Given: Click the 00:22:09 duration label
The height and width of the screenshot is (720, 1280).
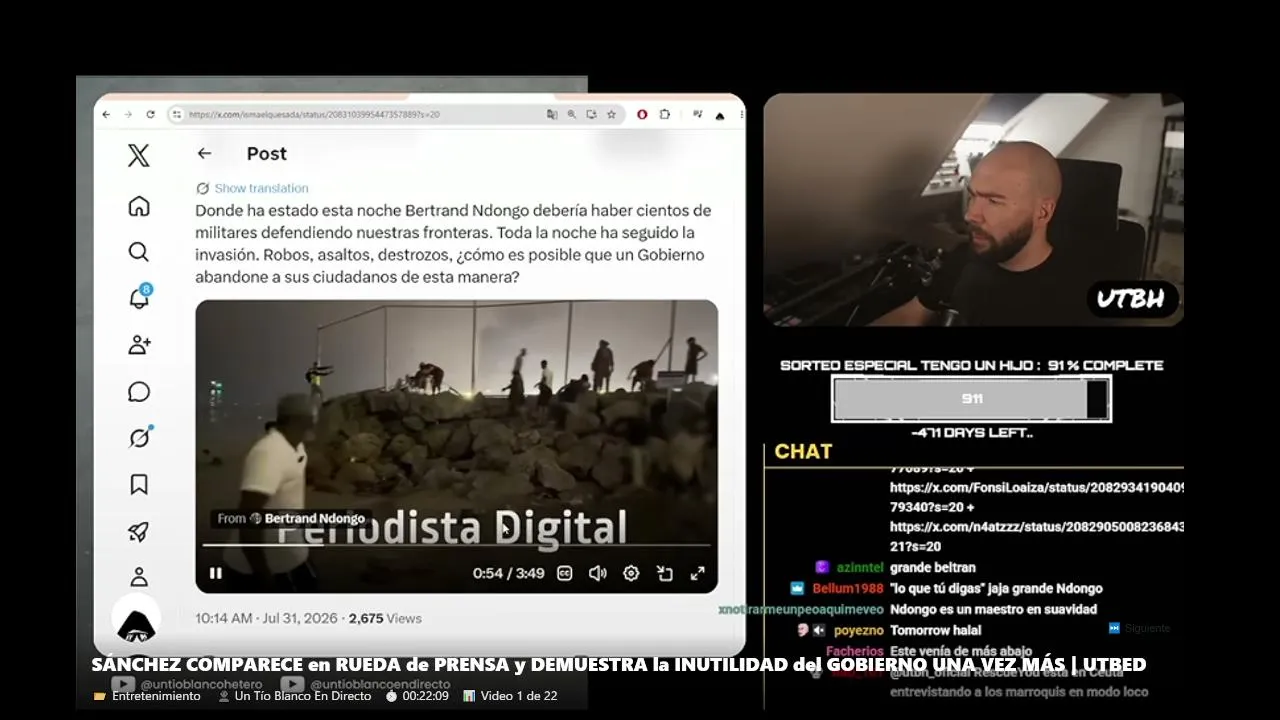Looking at the screenshot, I should pyautogui.click(x=425, y=696).
